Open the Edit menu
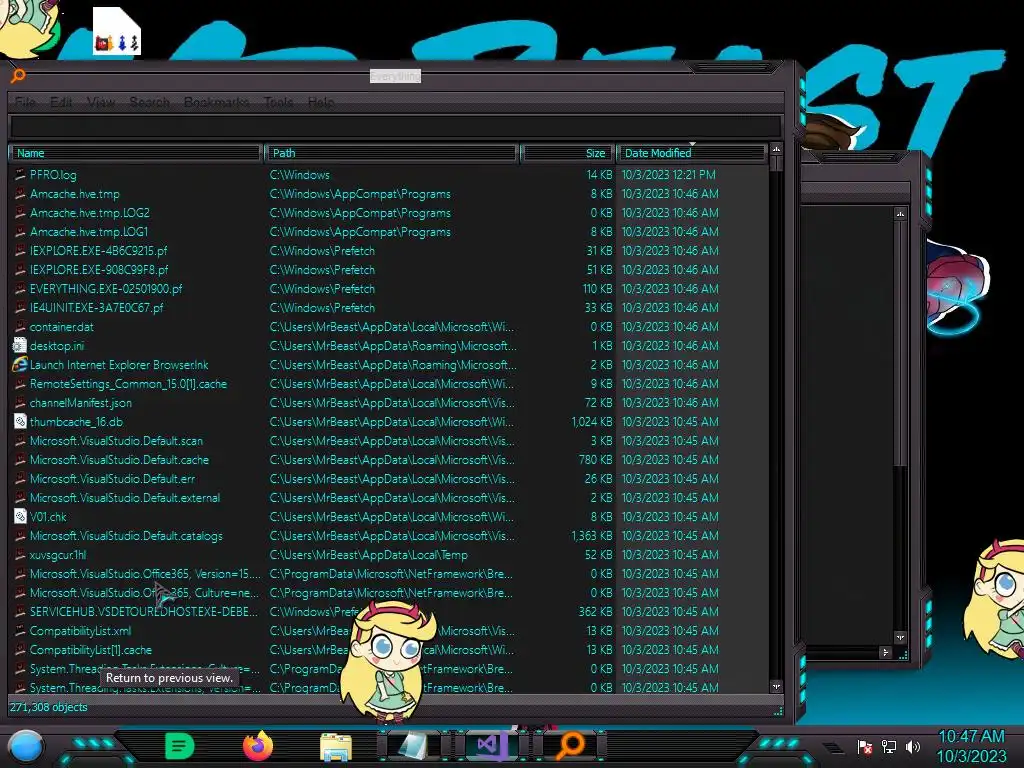1024x768 pixels. [x=61, y=103]
